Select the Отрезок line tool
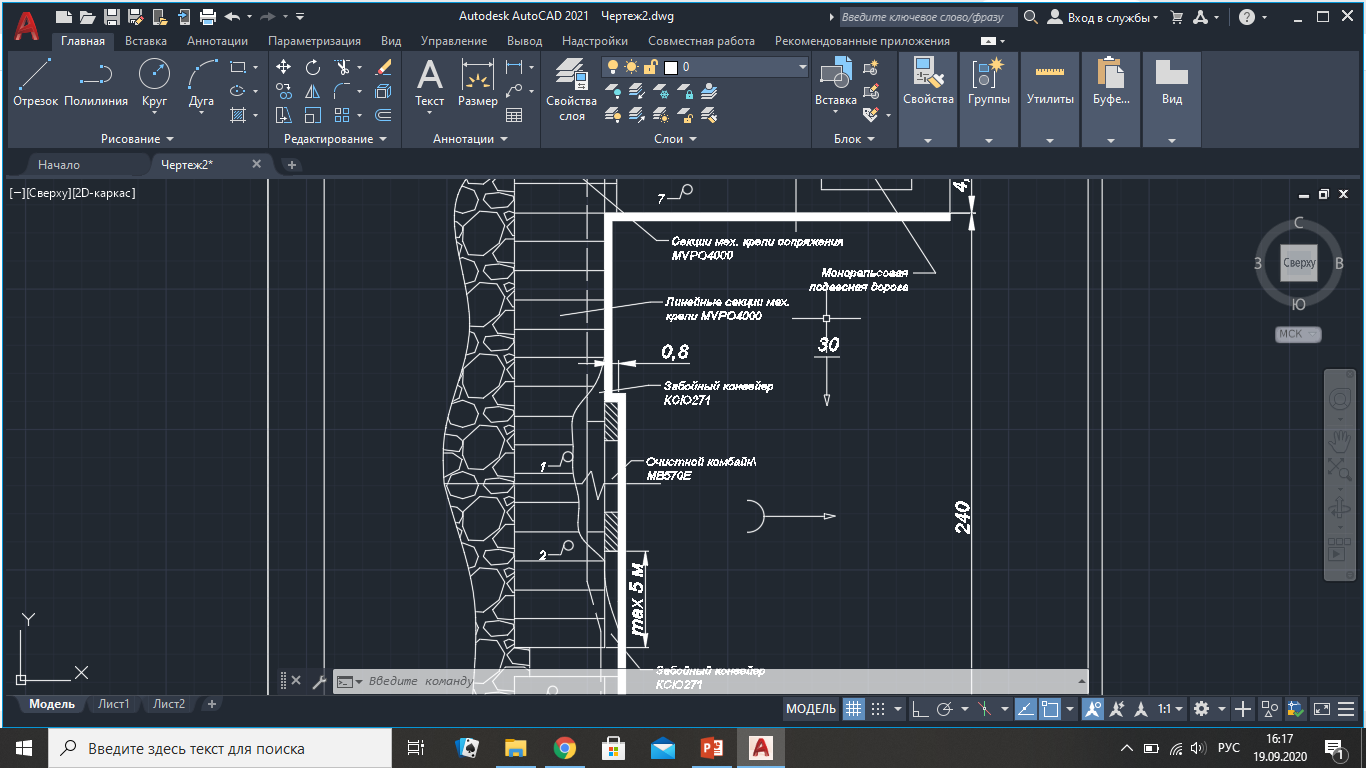This screenshot has height=768, width=1366. click(35, 82)
